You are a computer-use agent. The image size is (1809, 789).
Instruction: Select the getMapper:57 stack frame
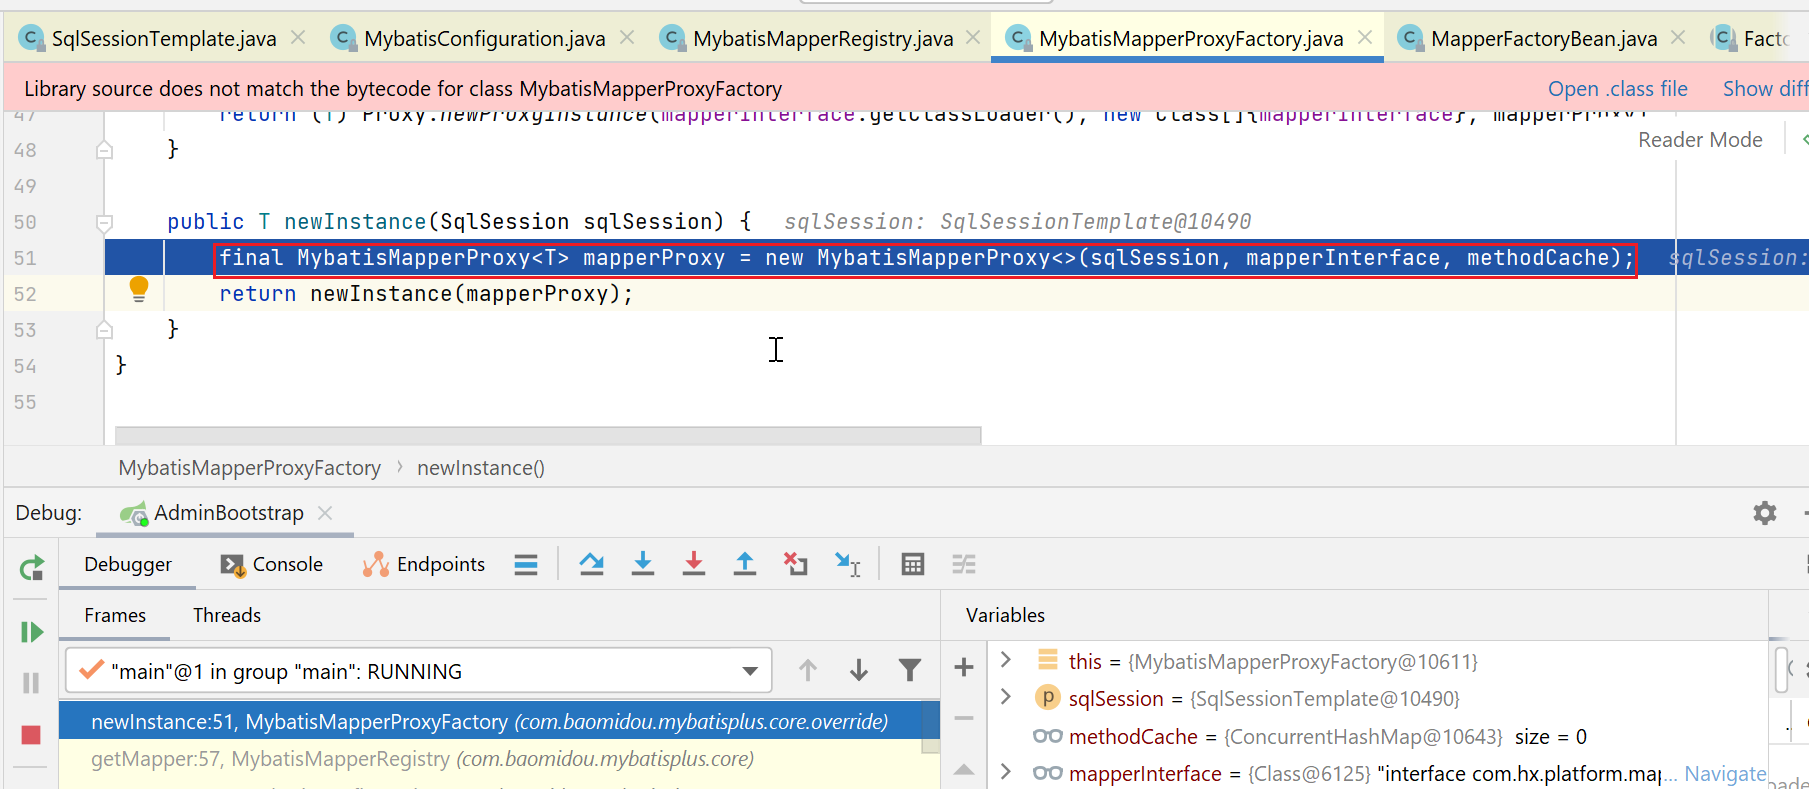[x=420, y=759]
